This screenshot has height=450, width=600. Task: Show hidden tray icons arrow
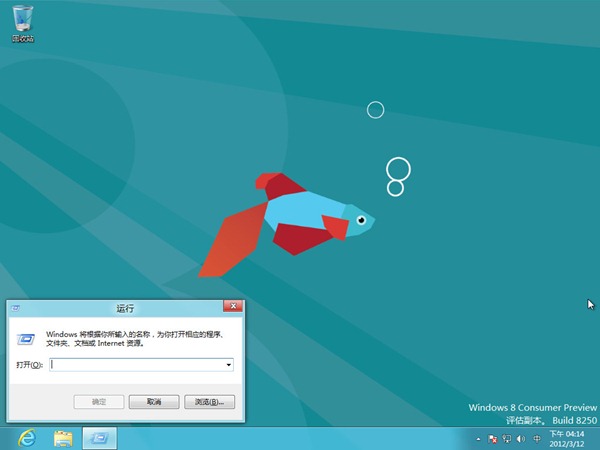pyautogui.click(x=478, y=439)
